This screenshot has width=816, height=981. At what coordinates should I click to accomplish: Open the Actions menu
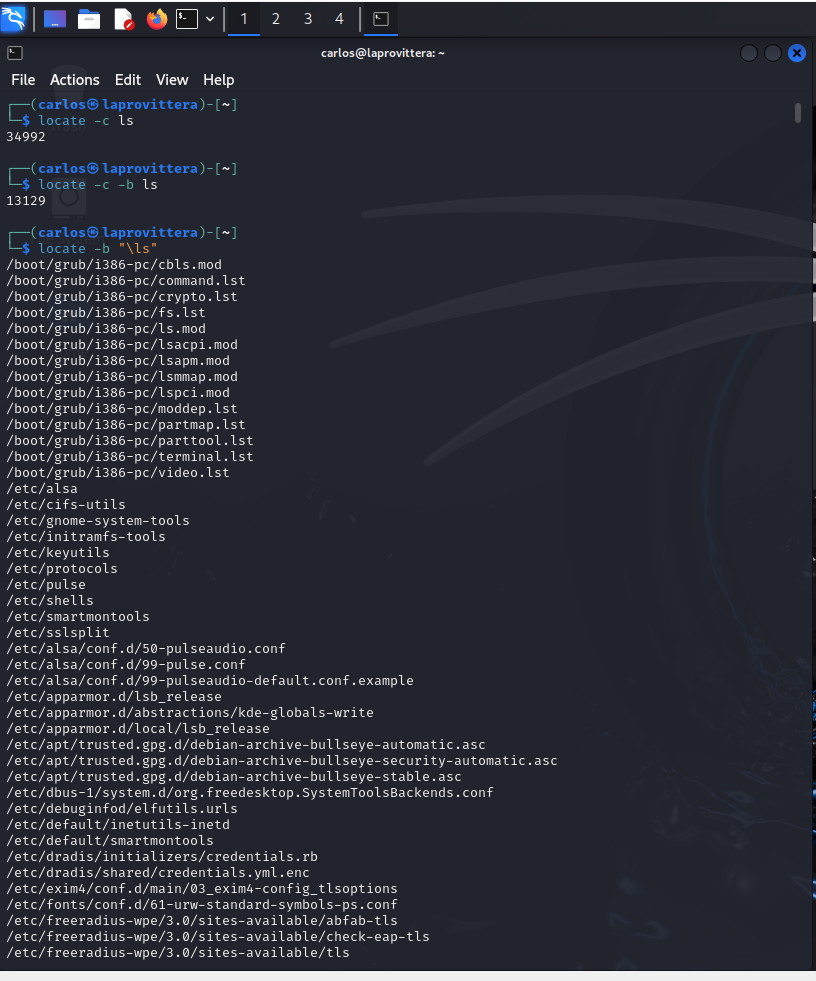[x=74, y=80]
